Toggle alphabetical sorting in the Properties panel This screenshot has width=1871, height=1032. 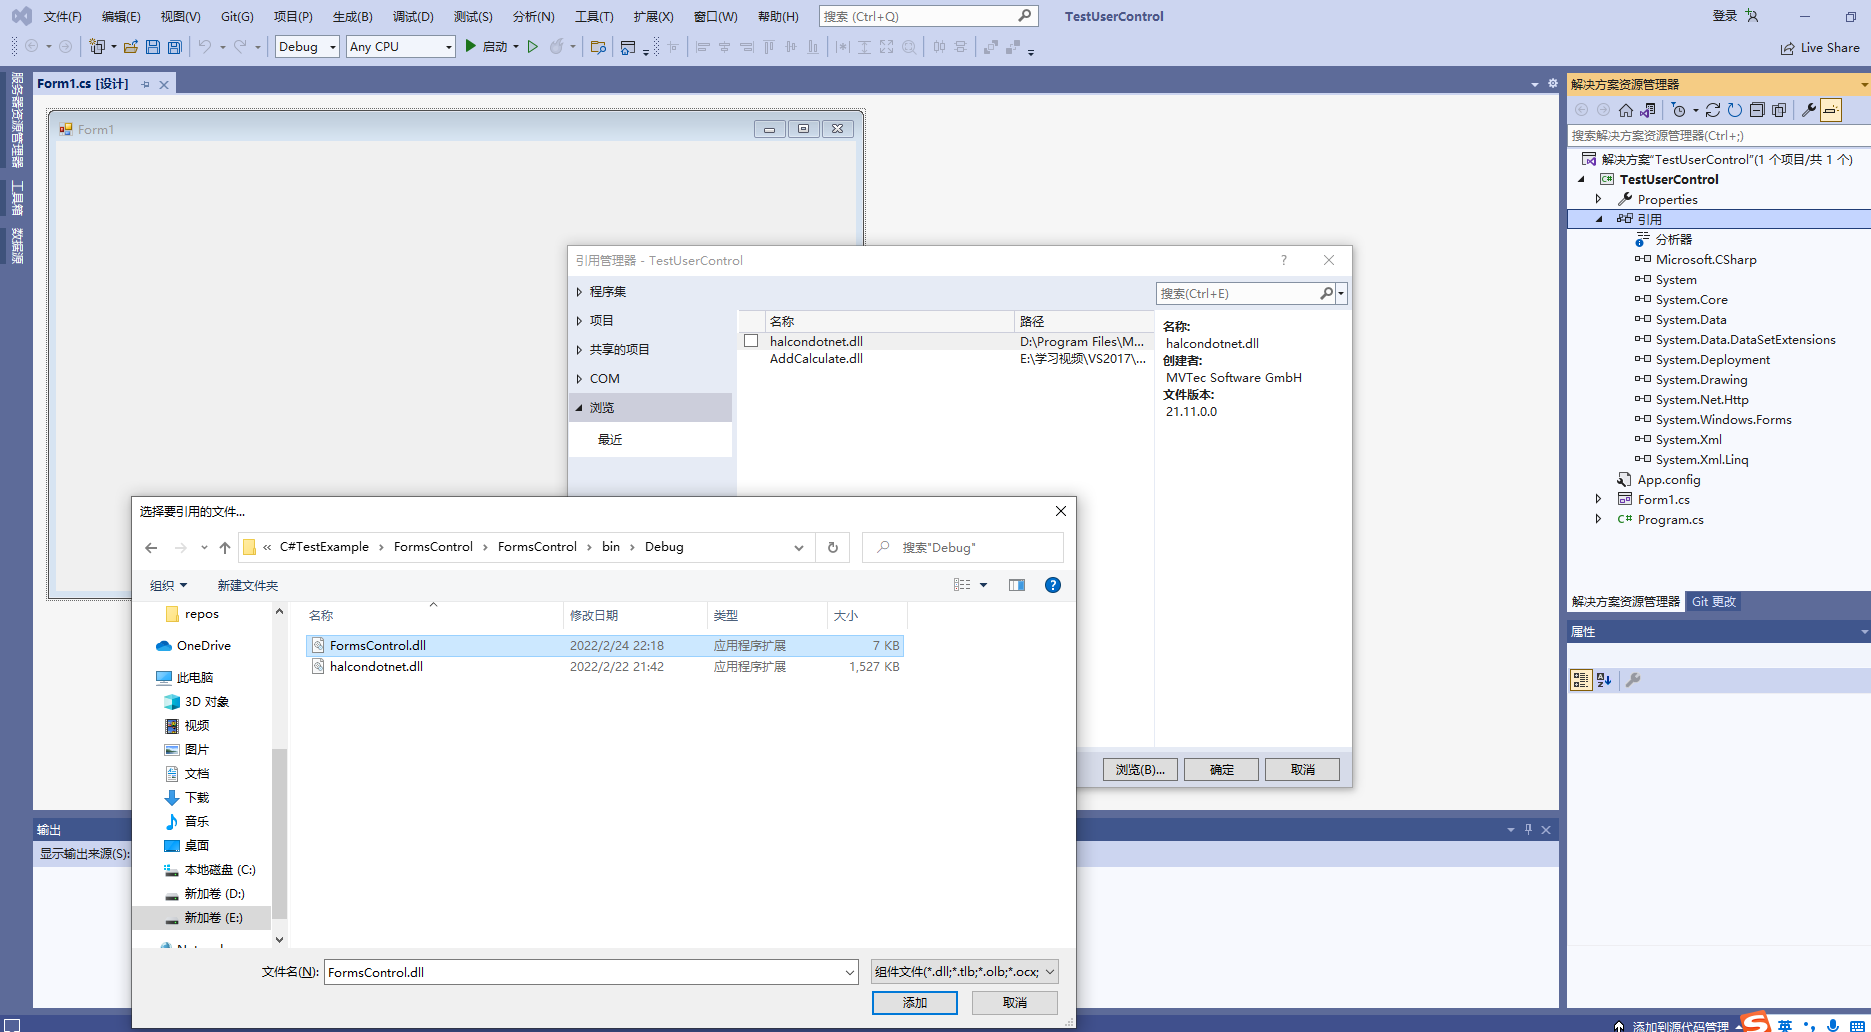pos(1604,680)
